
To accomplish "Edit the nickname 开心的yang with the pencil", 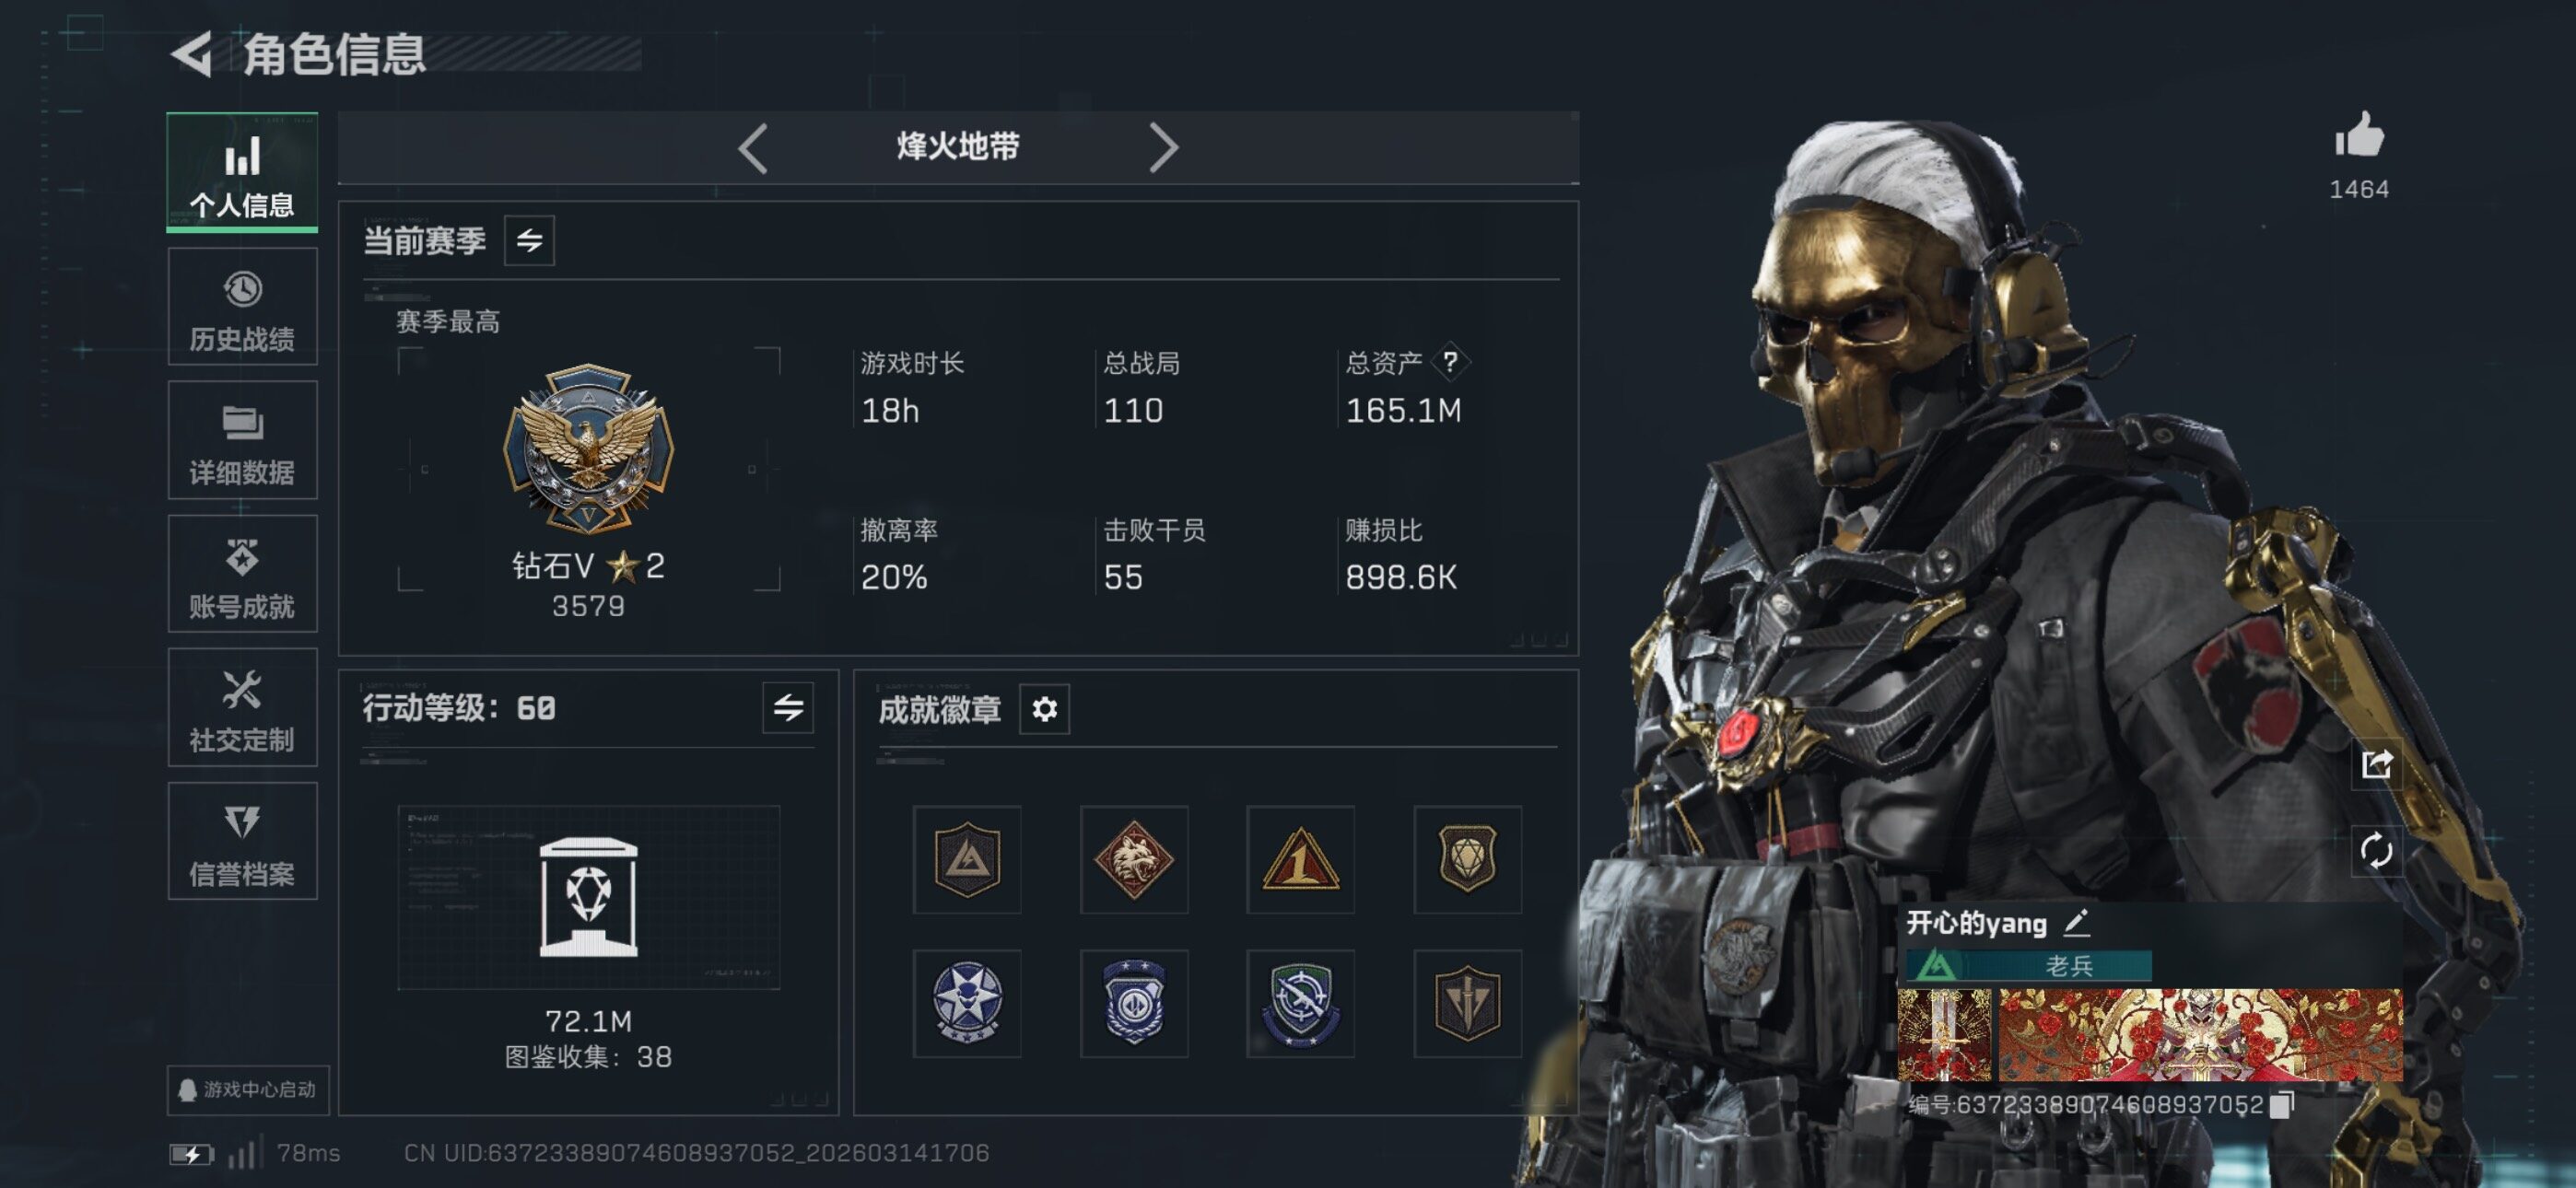I will (x=2076, y=922).
